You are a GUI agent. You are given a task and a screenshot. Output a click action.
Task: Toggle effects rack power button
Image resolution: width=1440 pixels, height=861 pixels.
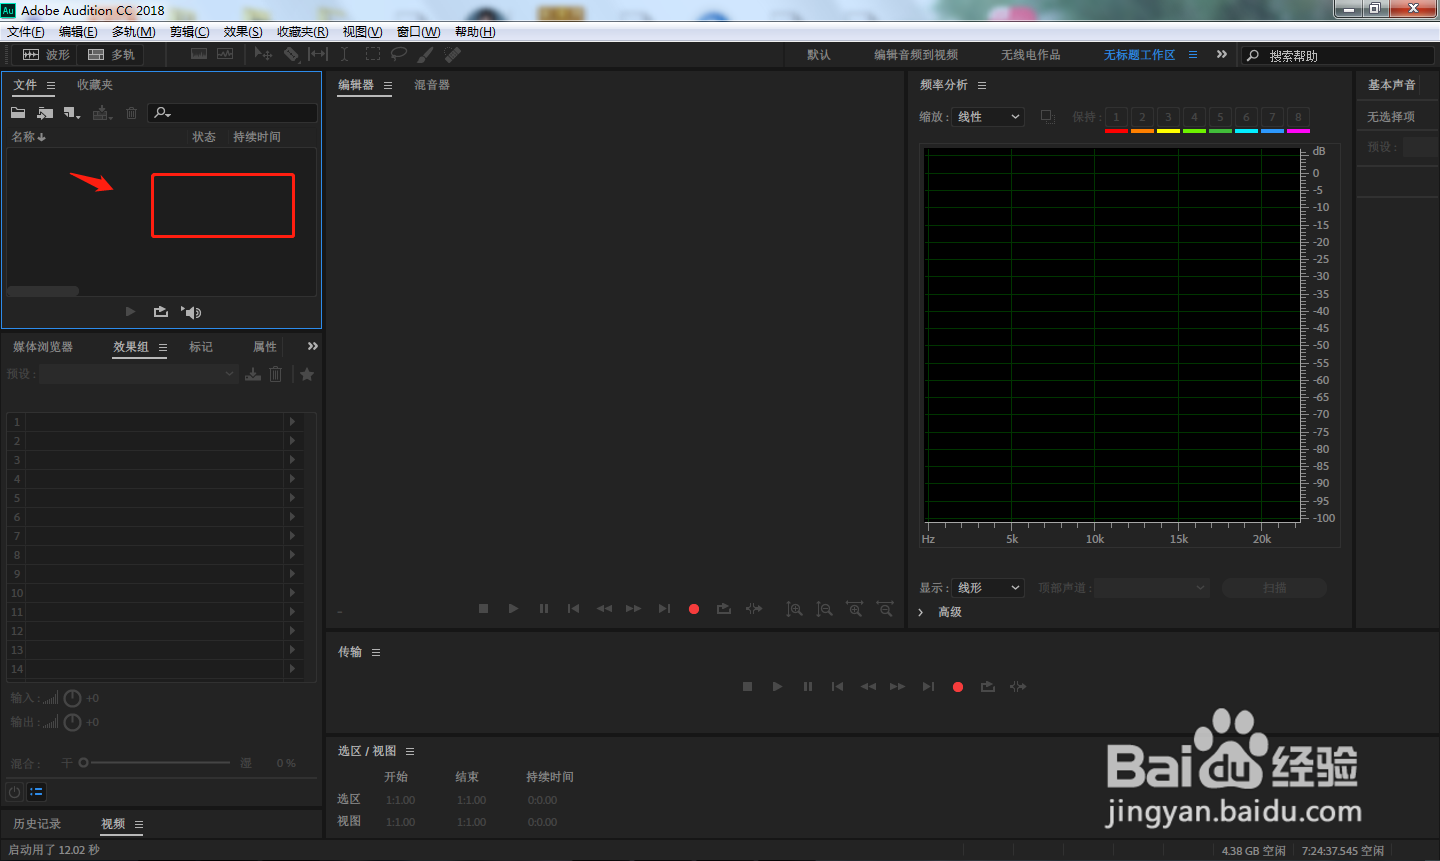point(15,791)
